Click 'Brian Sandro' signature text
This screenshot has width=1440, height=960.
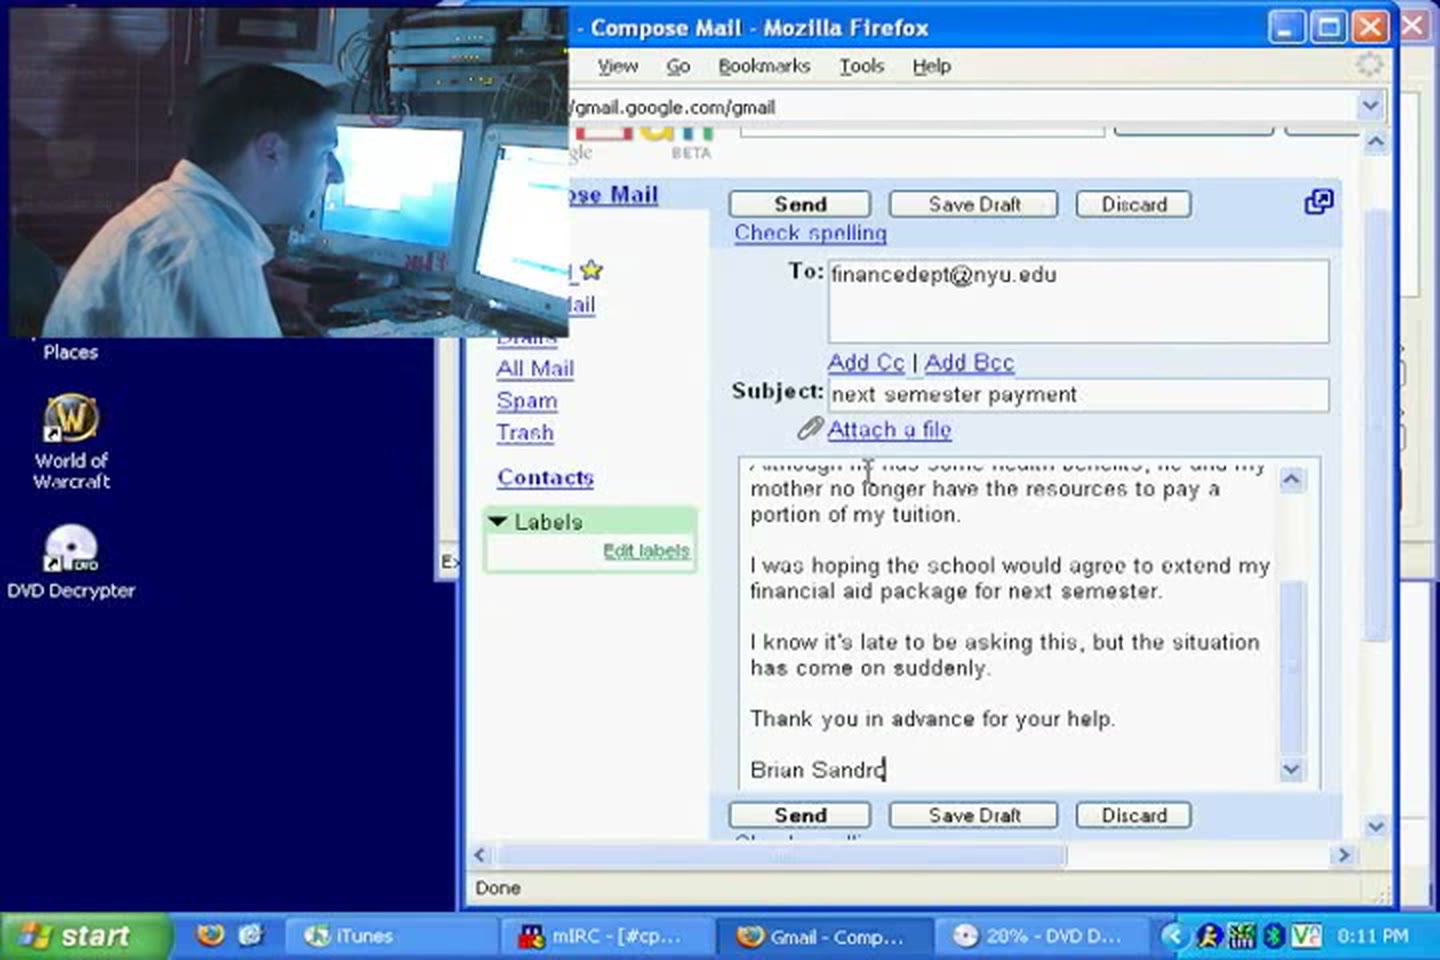[x=817, y=770]
